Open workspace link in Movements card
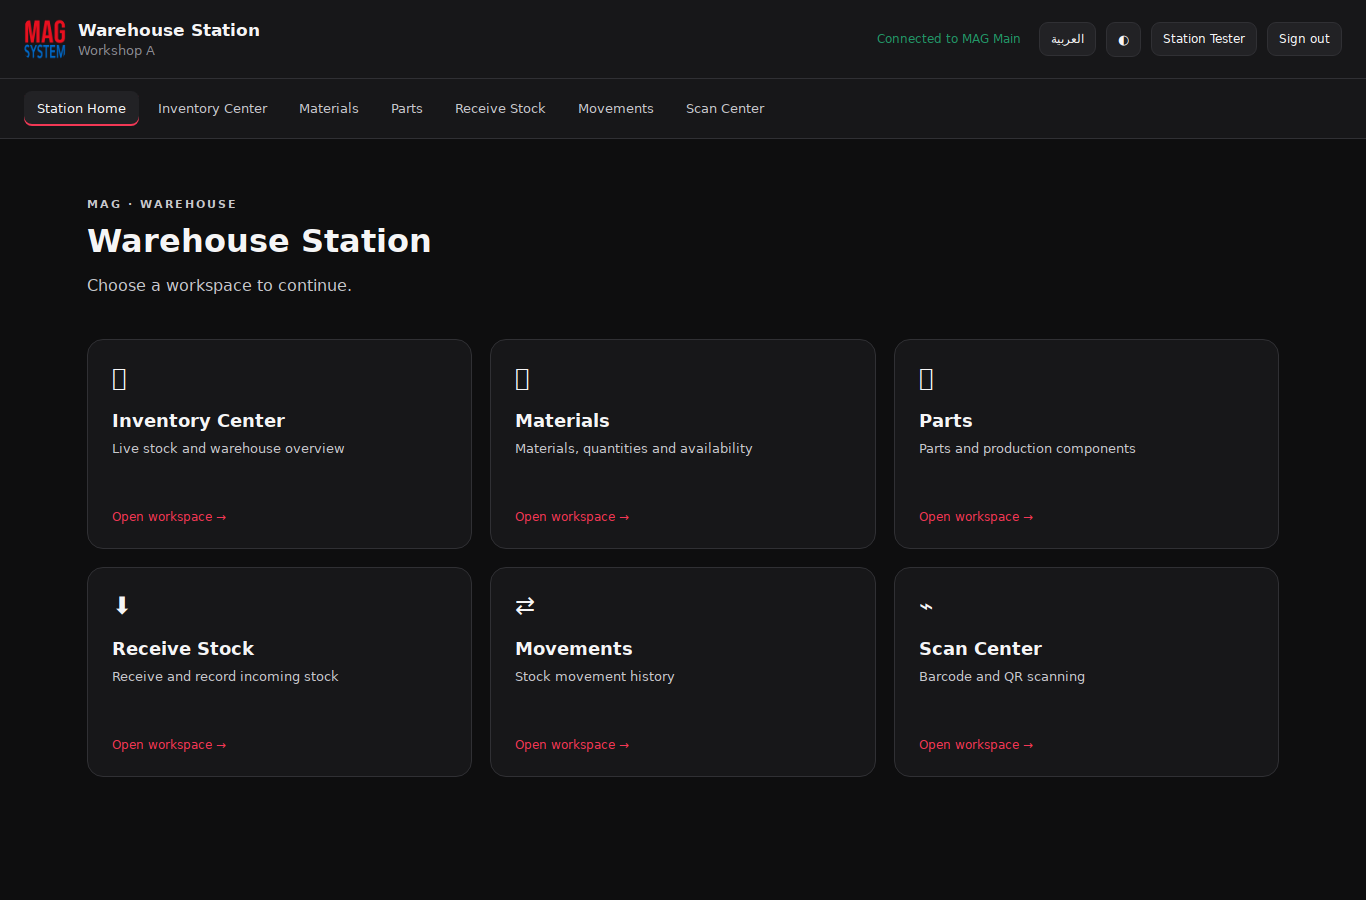This screenshot has width=1366, height=900. pyautogui.click(x=572, y=745)
